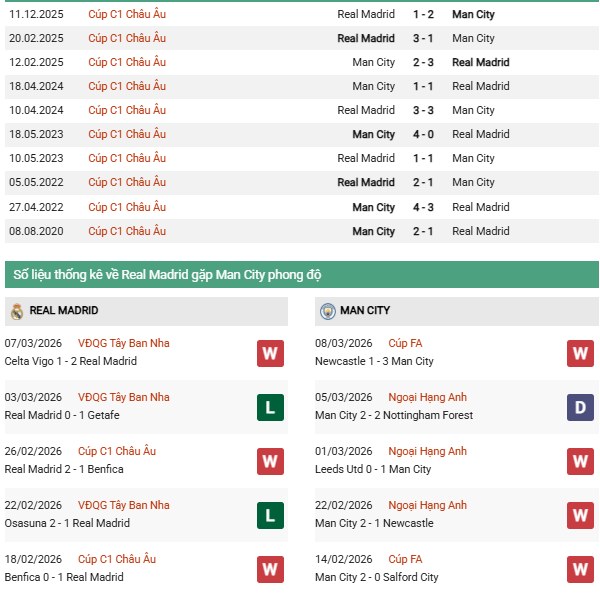Click the W badge for Celta Vigo match
This screenshot has height=593, width=600.
point(270,353)
